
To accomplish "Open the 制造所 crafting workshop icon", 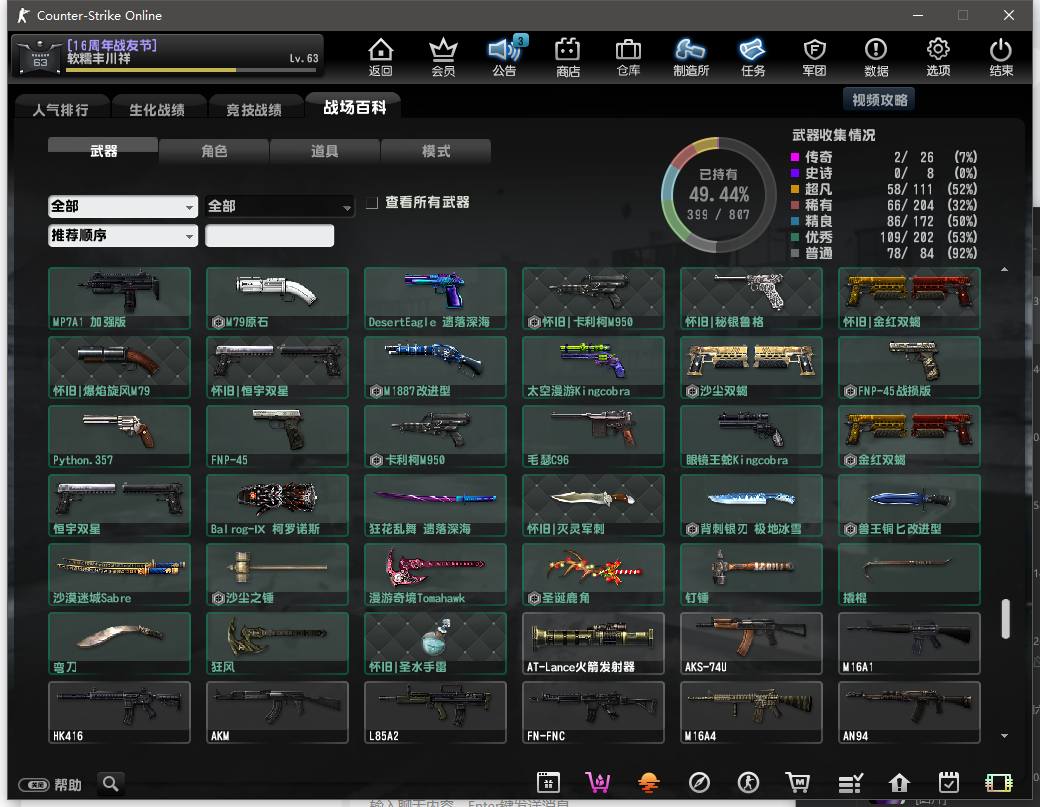I will tap(690, 56).
